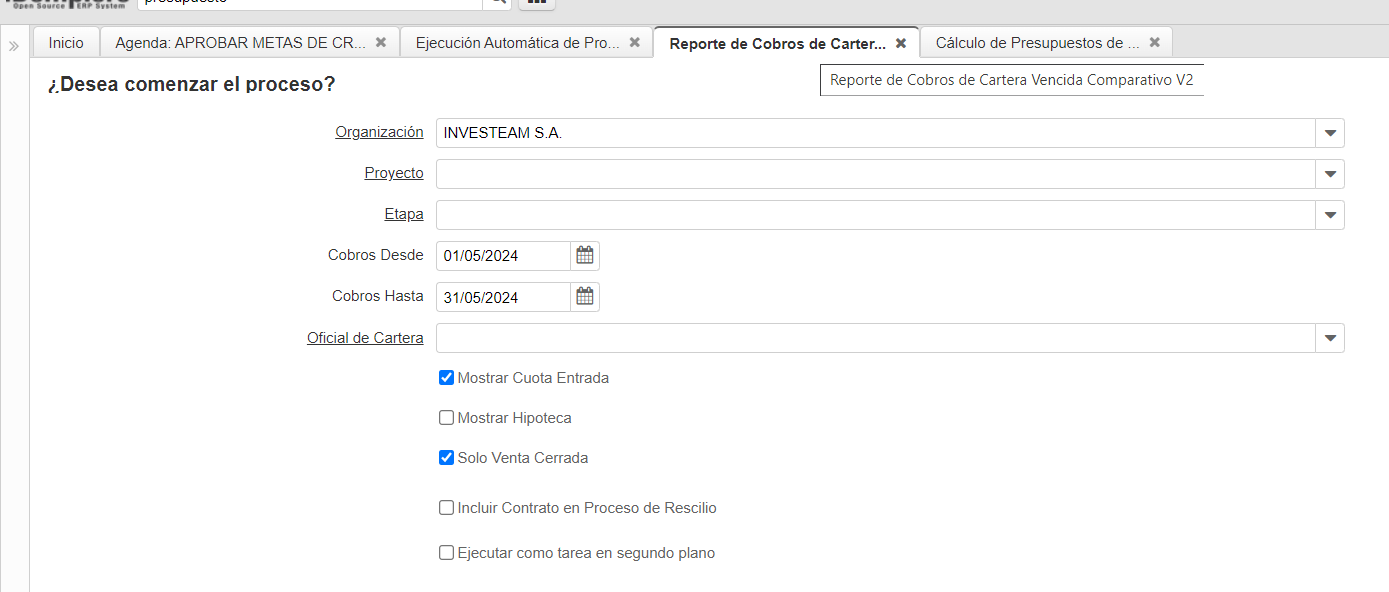Image resolution: width=1389 pixels, height=592 pixels.
Task: Close the Agenda: APROBAR METAS tab
Action: tap(380, 43)
